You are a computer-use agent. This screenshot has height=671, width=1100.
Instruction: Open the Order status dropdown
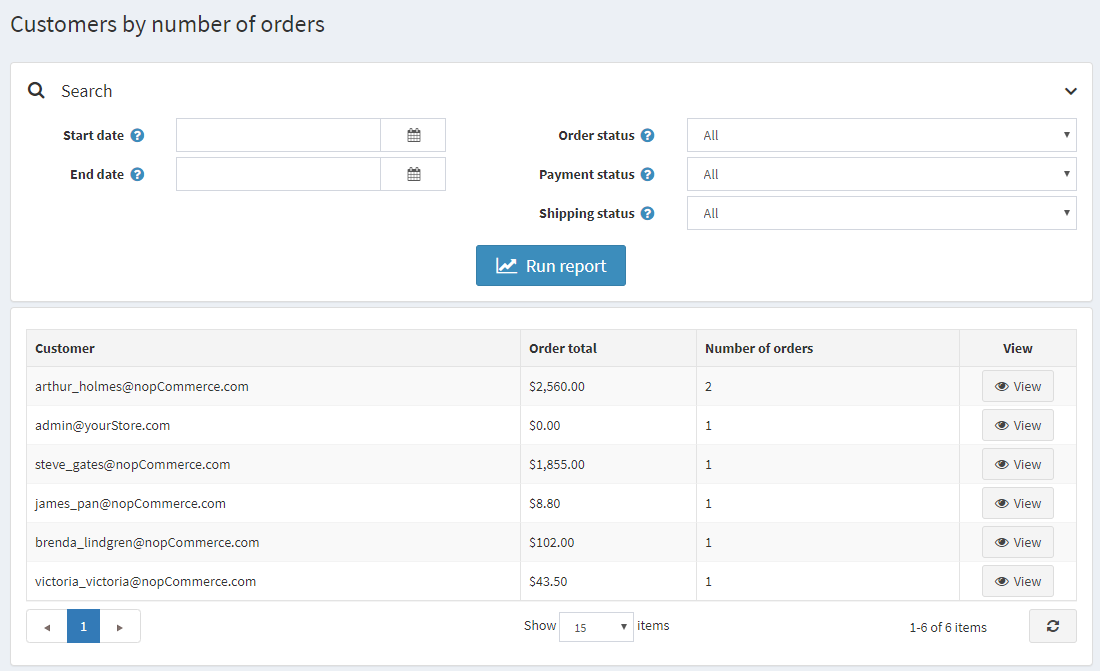click(880, 135)
